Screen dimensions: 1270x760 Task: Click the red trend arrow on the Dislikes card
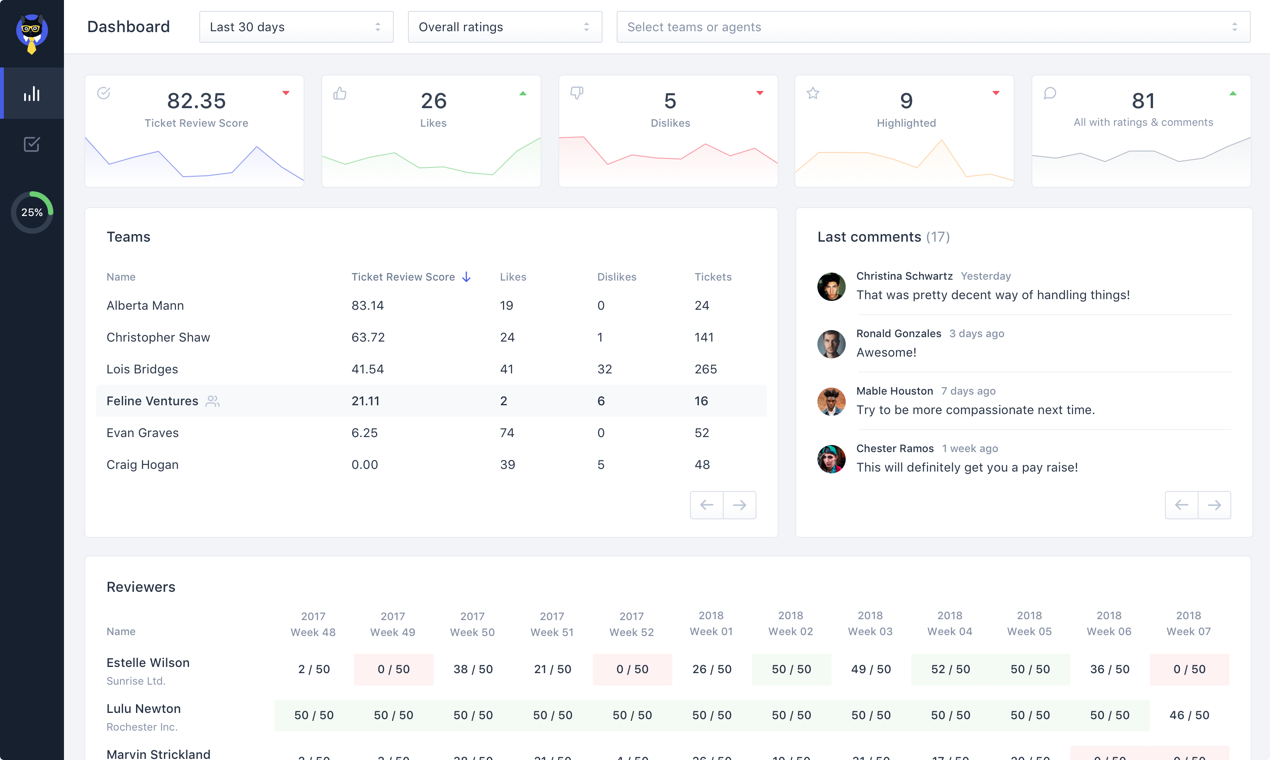click(x=759, y=93)
